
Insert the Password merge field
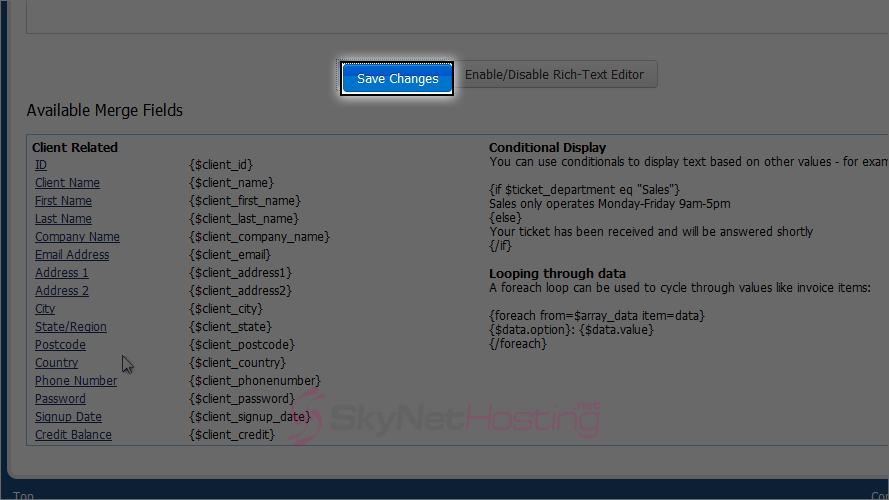click(60, 399)
